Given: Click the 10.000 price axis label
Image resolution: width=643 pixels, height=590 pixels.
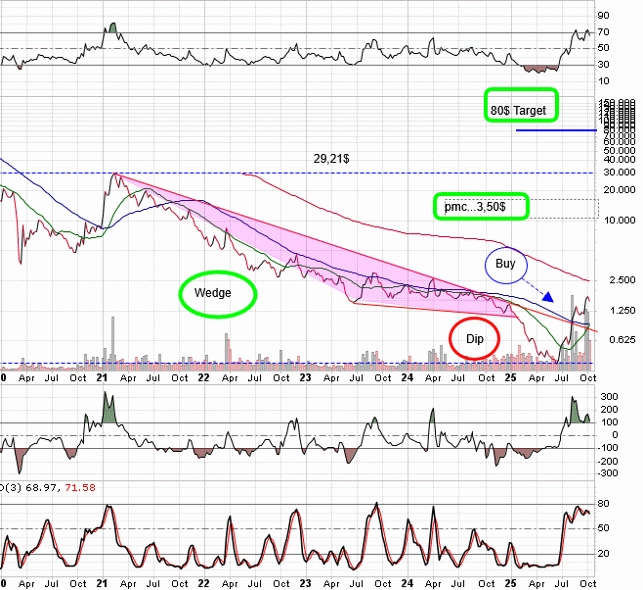Looking at the screenshot, I should coord(618,221).
